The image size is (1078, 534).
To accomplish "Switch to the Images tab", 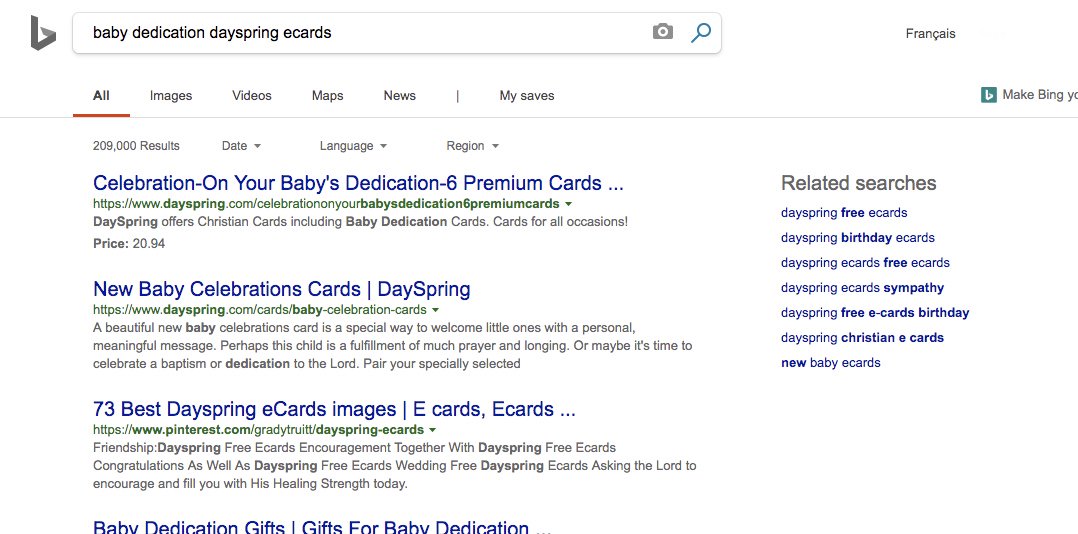I will pyautogui.click(x=171, y=96).
